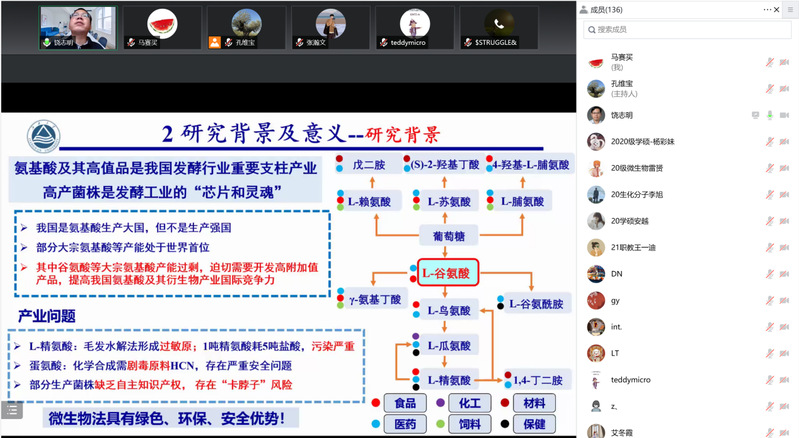The height and width of the screenshot is (438, 799).
Task: Select 饶志明's video thumbnail in top strip
Action: 76,26
